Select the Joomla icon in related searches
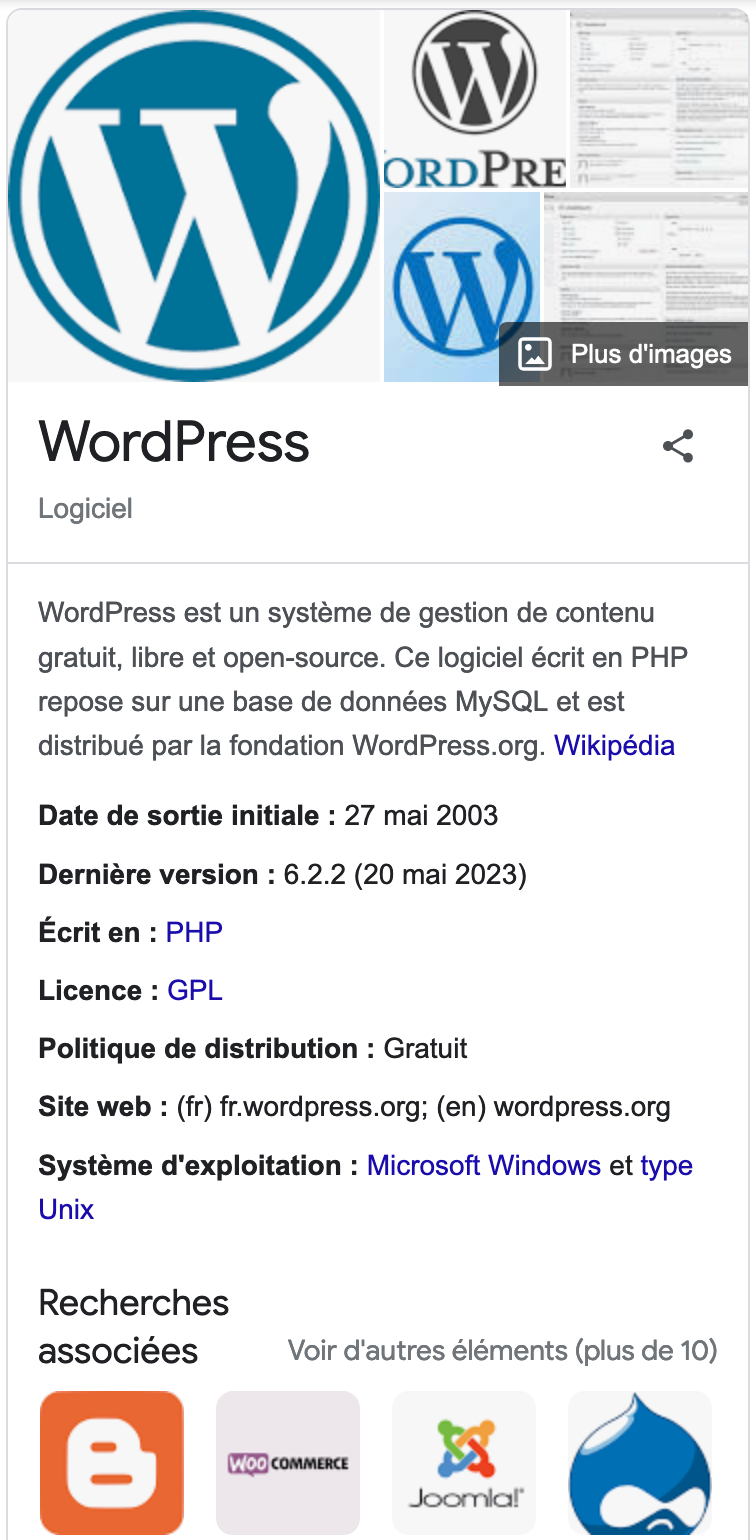The image size is (756, 1540). (x=464, y=1463)
